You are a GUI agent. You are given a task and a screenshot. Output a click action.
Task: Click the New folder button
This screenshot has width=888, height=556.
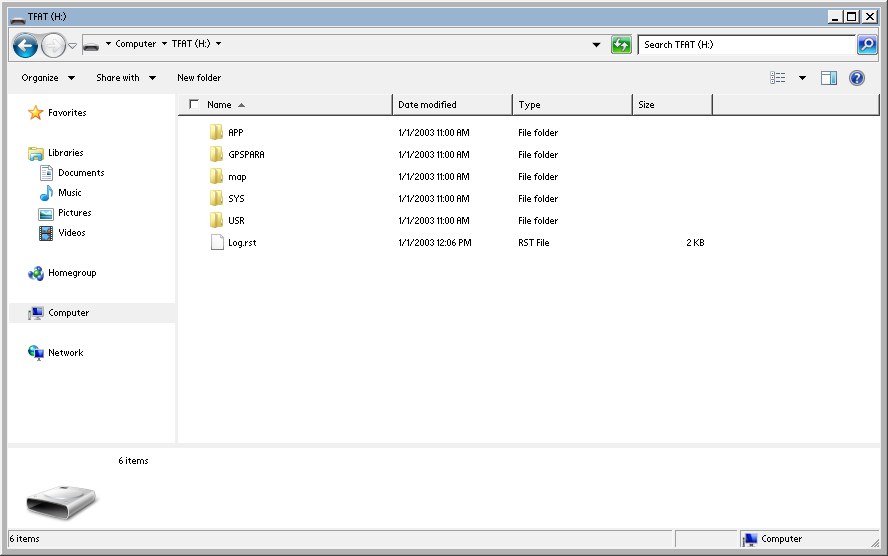click(199, 78)
